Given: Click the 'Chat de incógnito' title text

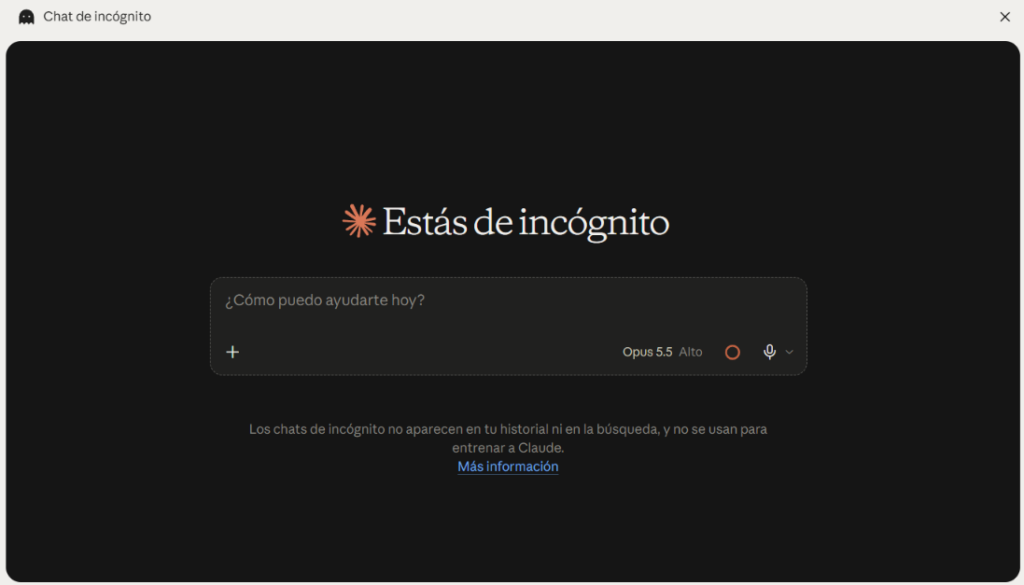Looking at the screenshot, I should click(97, 17).
